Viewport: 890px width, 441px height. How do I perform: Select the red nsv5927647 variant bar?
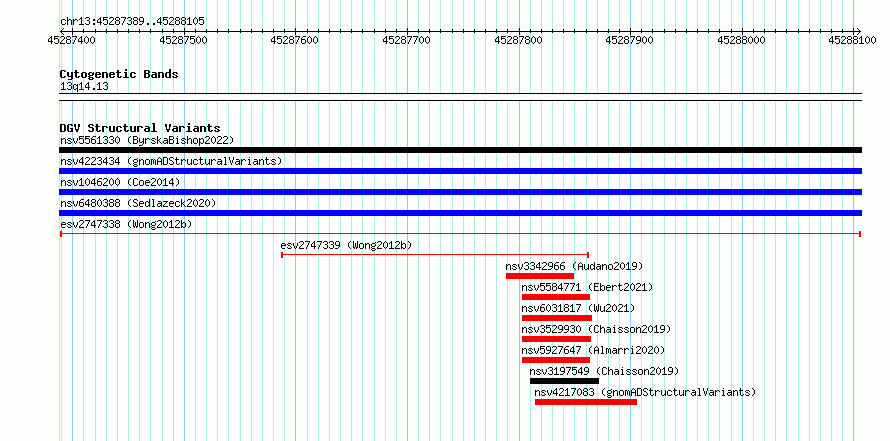point(556,360)
